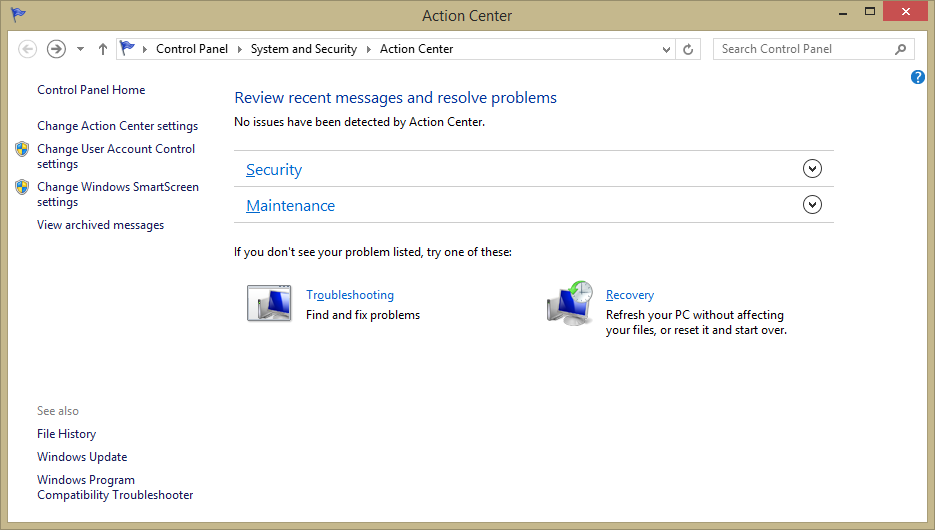Click the shield icon beside User Account Control
The image size is (935, 530).
[22, 148]
